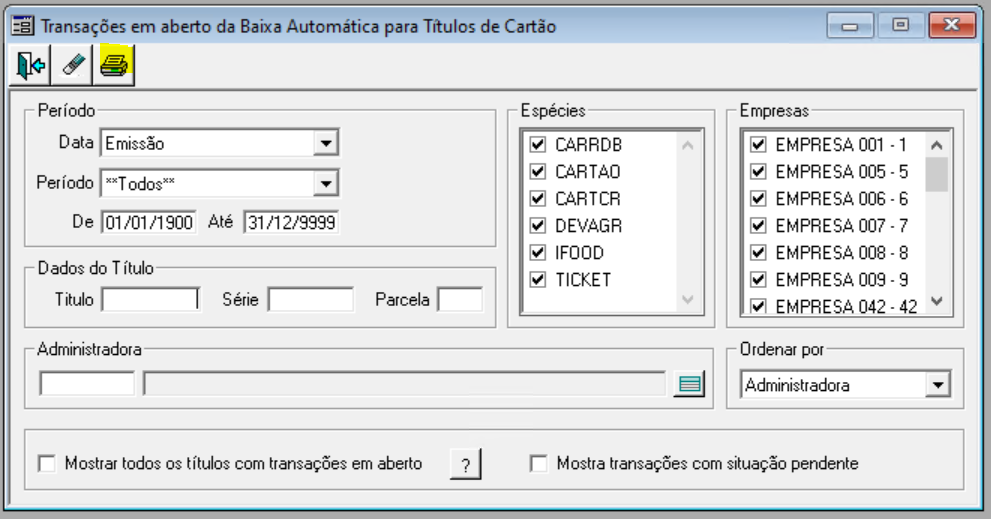The height and width of the screenshot is (519, 991).
Task: Uncheck the IFOOD species checkbox
Action: click(x=538, y=253)
